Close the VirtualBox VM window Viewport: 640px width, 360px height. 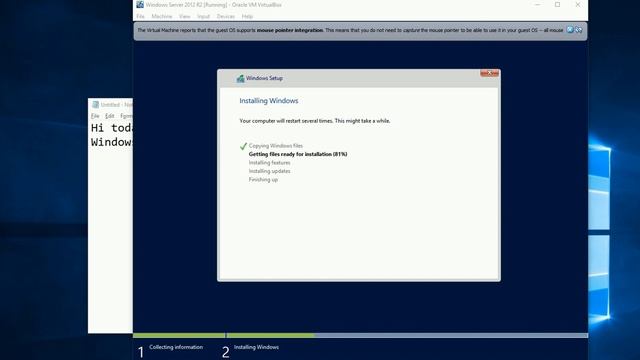pos(578,4)
